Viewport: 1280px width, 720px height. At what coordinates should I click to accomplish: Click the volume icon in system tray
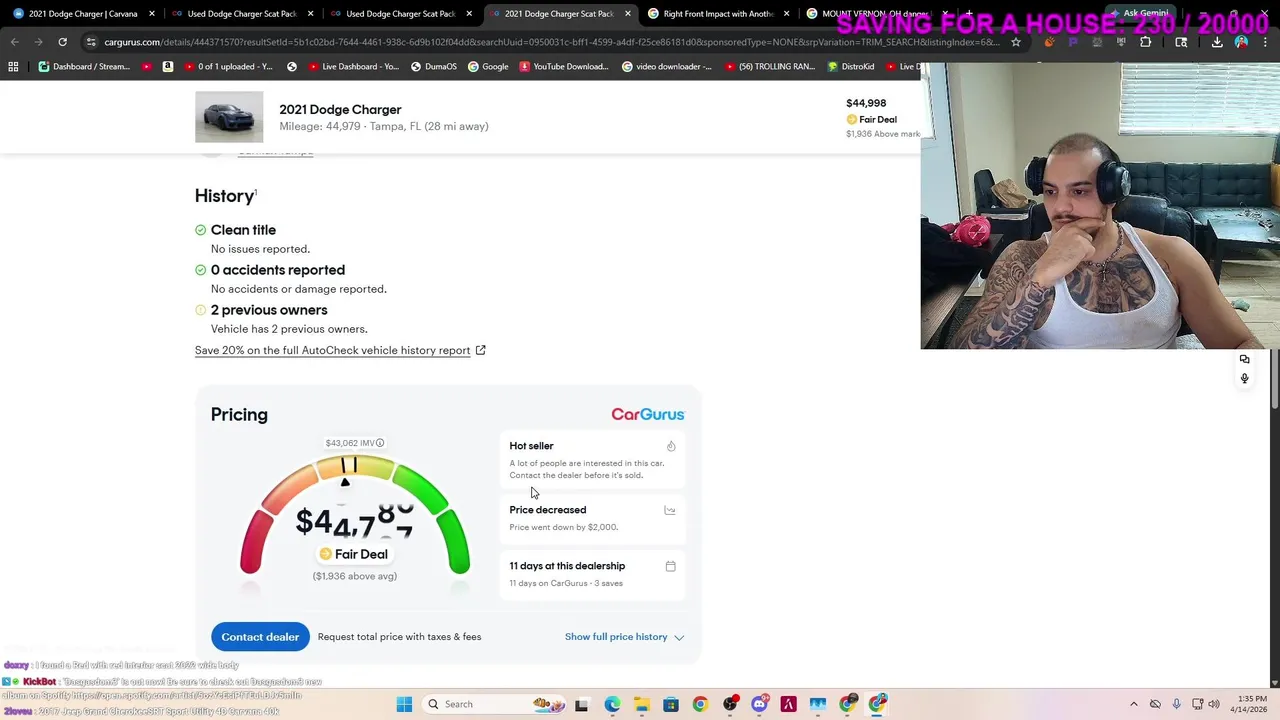coord(1214,704)
